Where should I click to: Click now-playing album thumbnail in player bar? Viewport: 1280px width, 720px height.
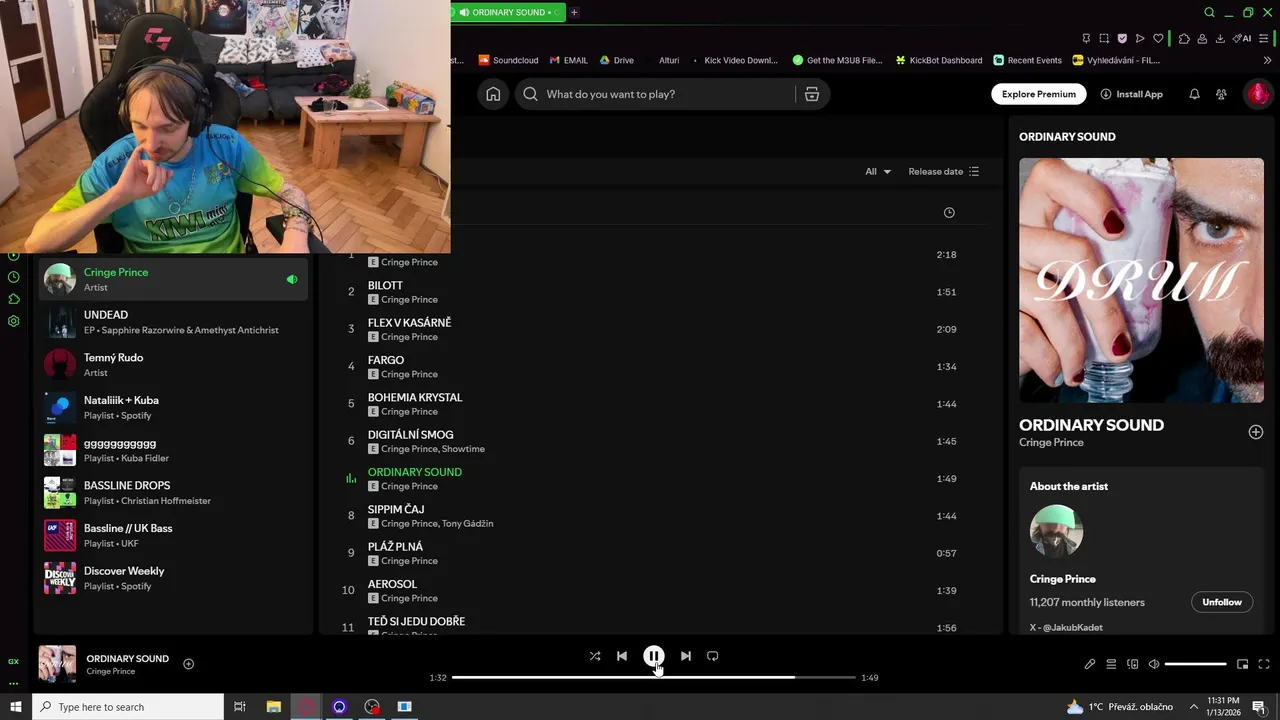coord(57,664)
